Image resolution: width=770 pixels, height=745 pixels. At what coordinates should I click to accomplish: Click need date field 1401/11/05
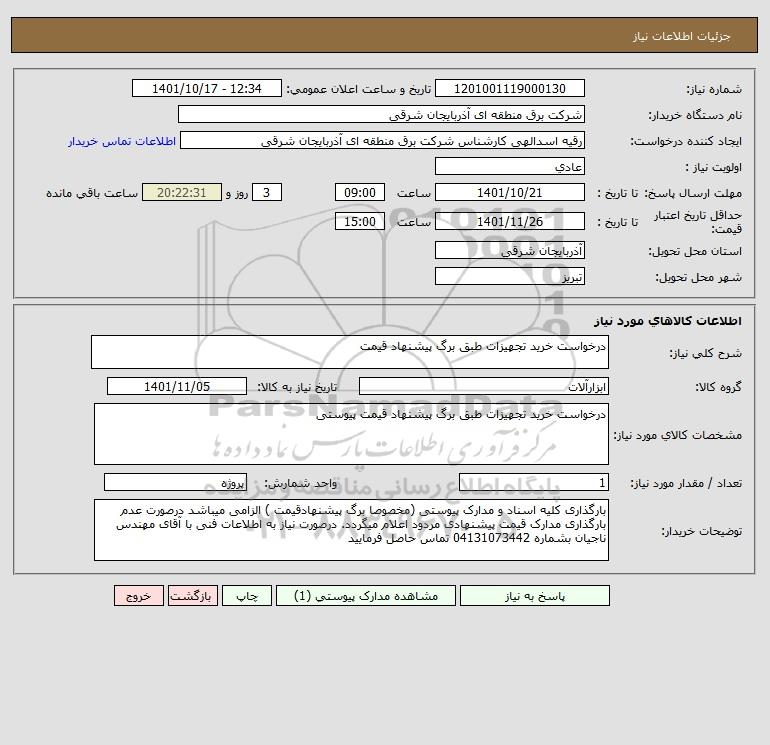(177, 386)
